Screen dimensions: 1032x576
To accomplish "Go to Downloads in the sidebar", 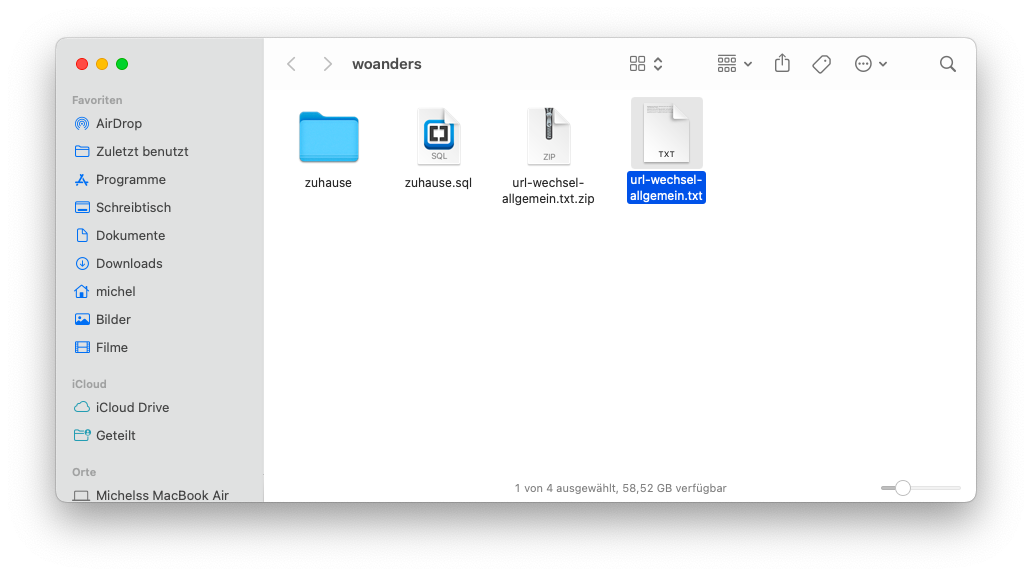I will pyautogui.click(x=128, y=264).
